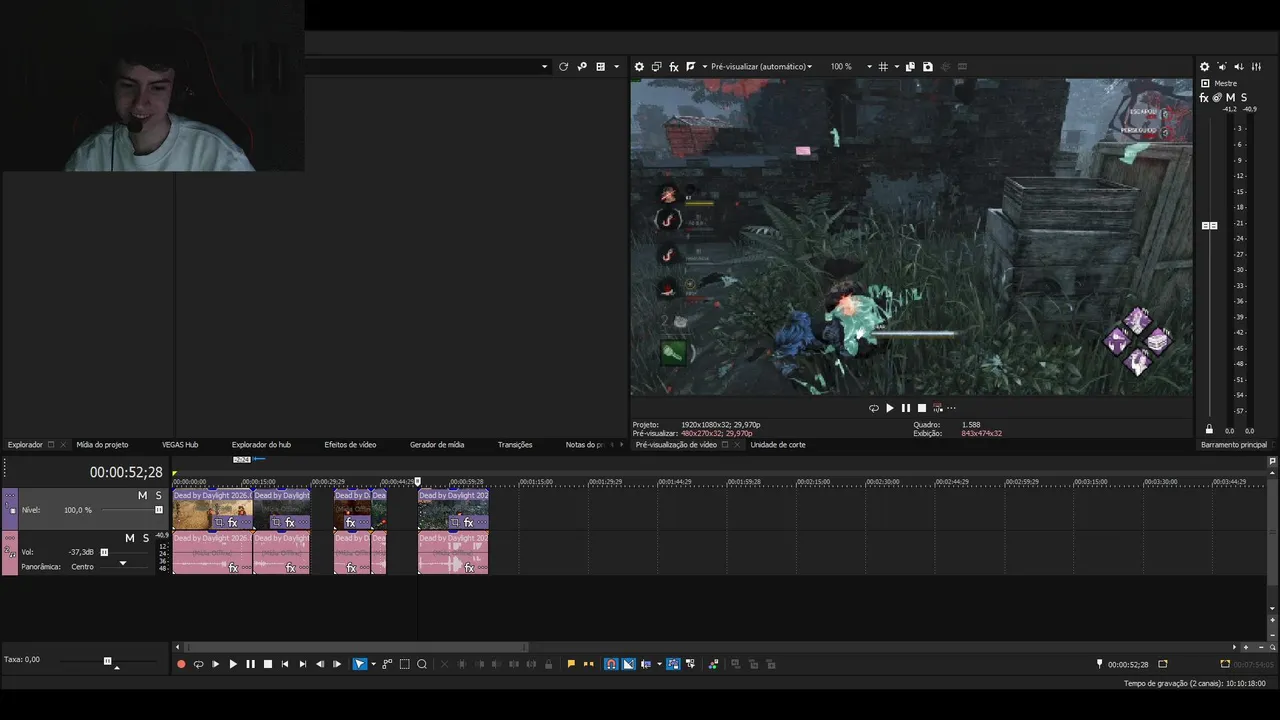
Task: Click play button under video preview
Action: click(890, 408)
